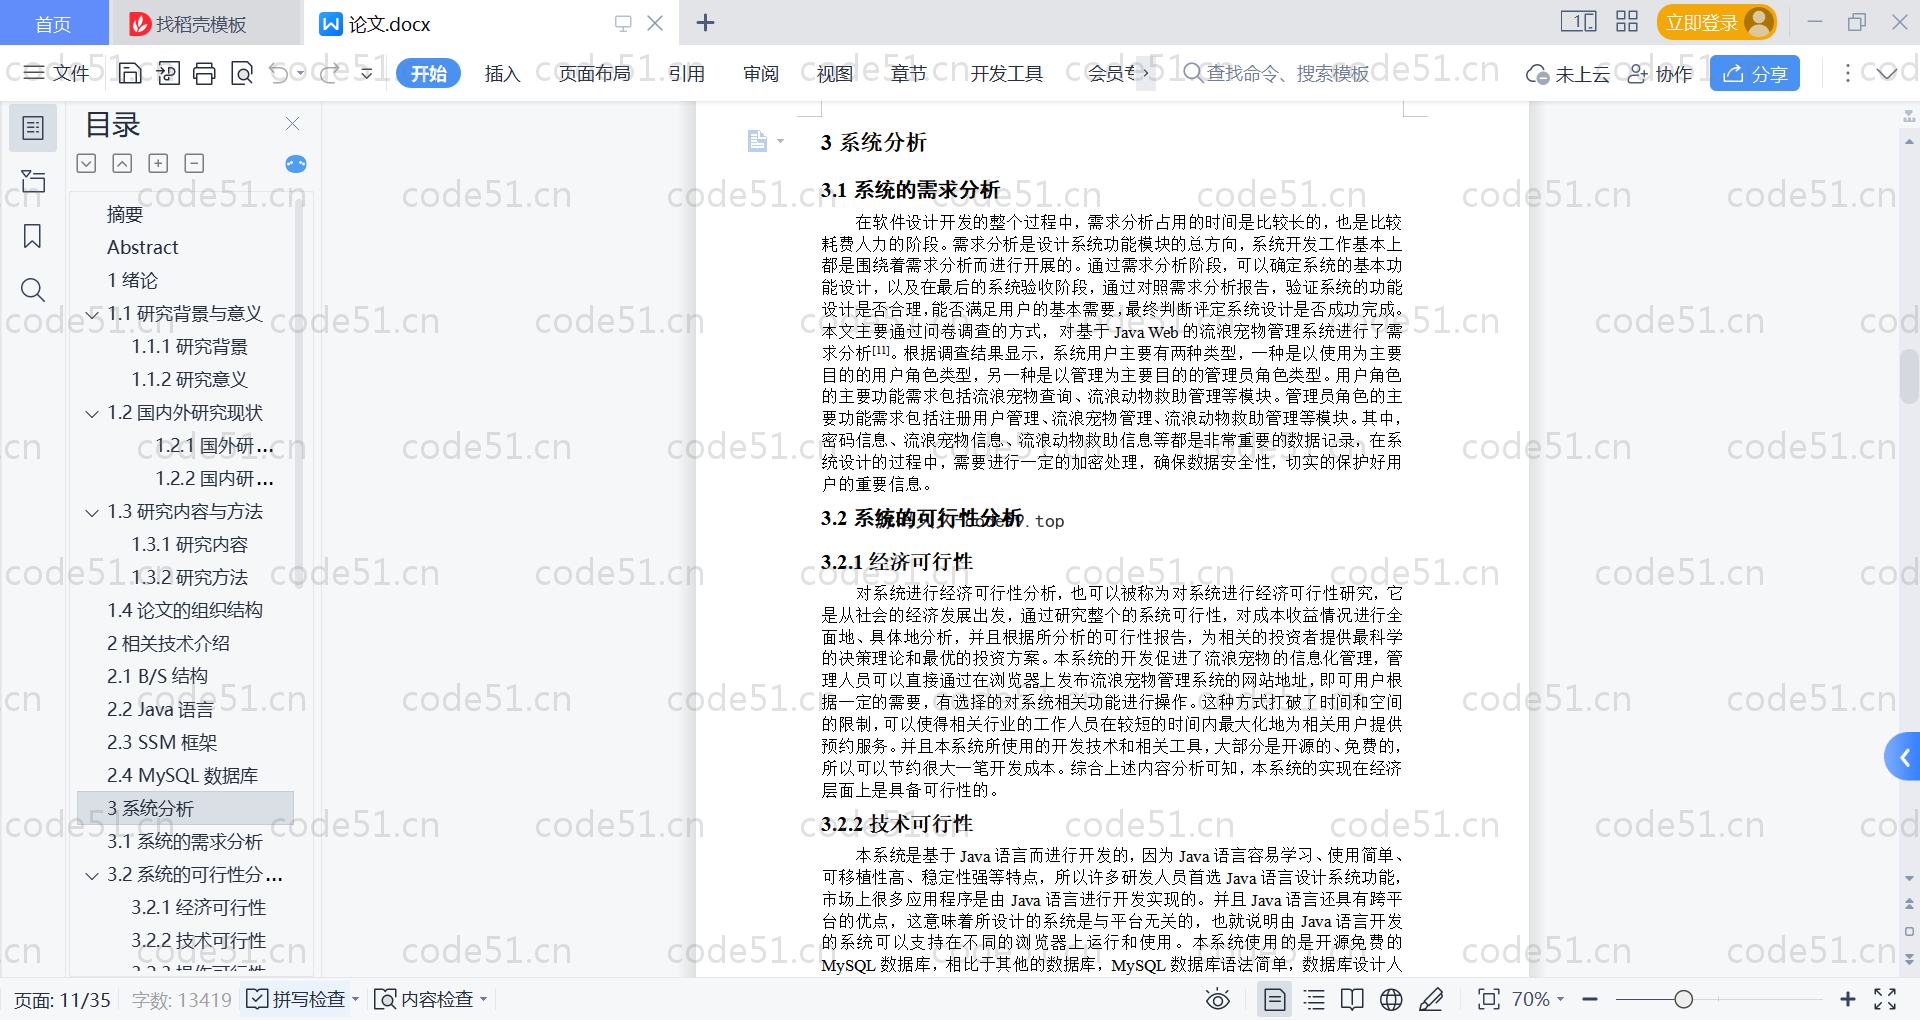Image resolution: width=1920 pixels, height=1020 pixels.
Task: Select the 开发工具 ribbon tab
Action: click(x=1006, y=73)
